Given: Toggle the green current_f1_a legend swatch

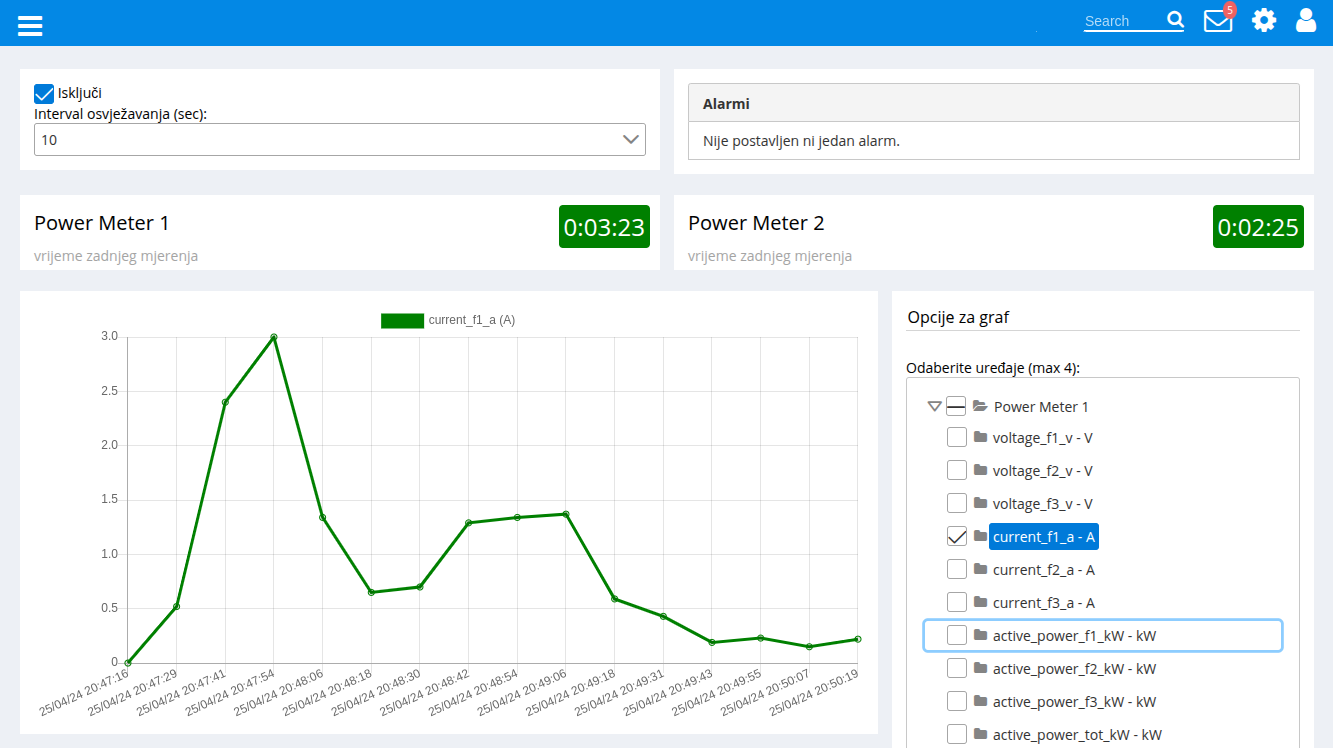Looking at the screenshot, I should [x=402, y=320].
